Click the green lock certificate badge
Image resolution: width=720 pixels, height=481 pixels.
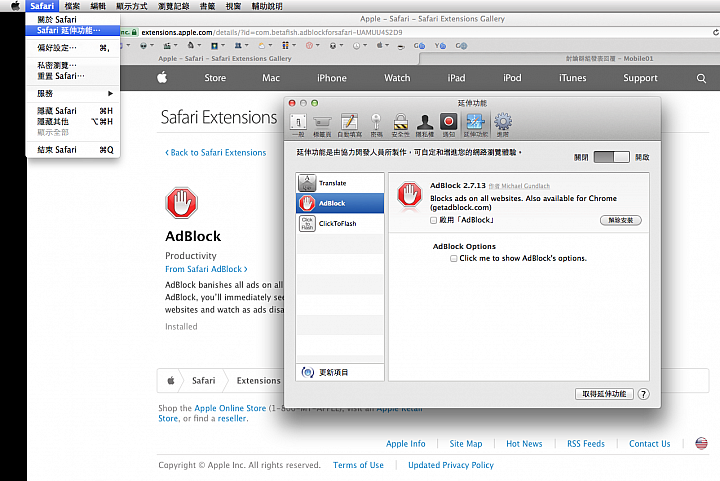point(129,32)
